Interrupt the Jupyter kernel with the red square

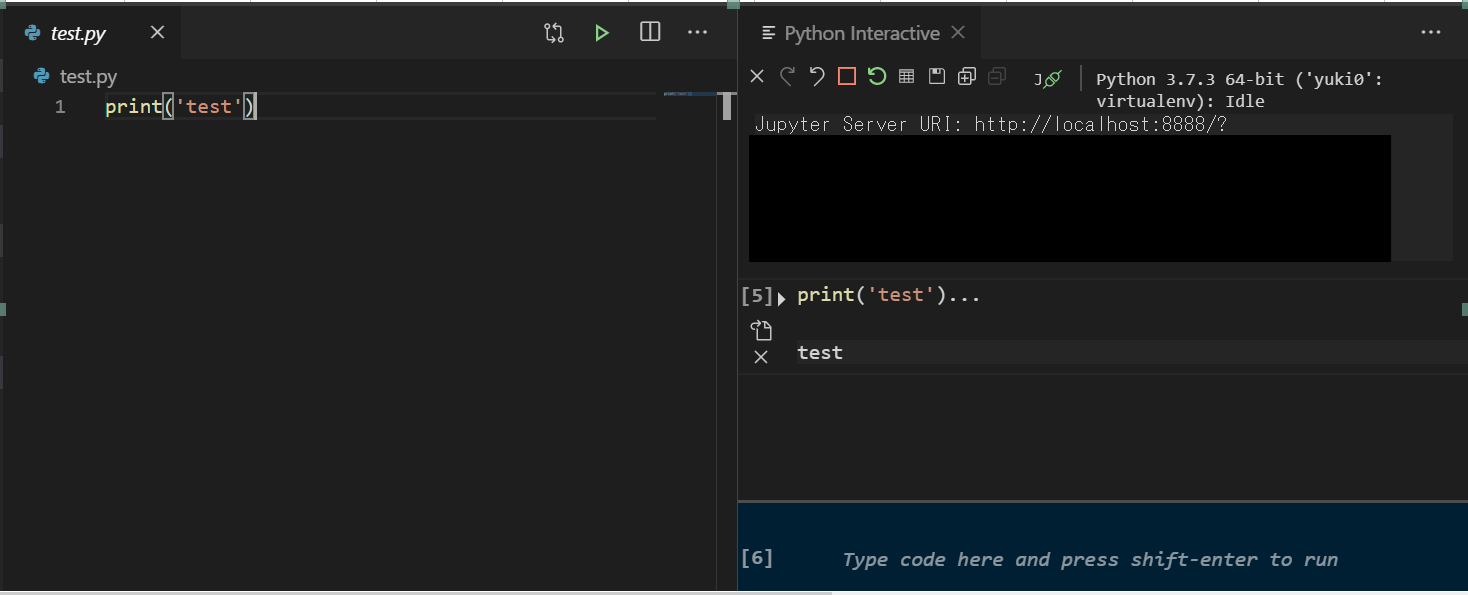point(845,75)
